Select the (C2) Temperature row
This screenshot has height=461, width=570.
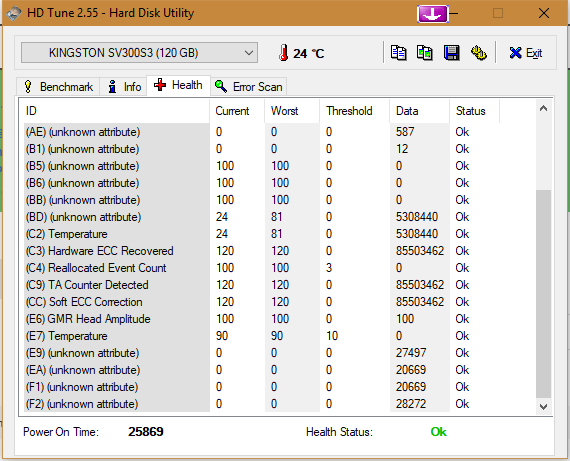point(262,234)
